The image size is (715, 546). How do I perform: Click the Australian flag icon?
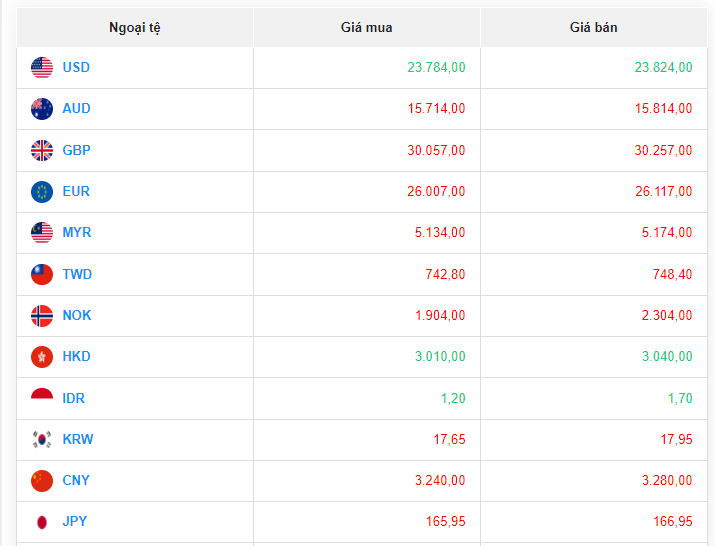click(x=42, y=109)
